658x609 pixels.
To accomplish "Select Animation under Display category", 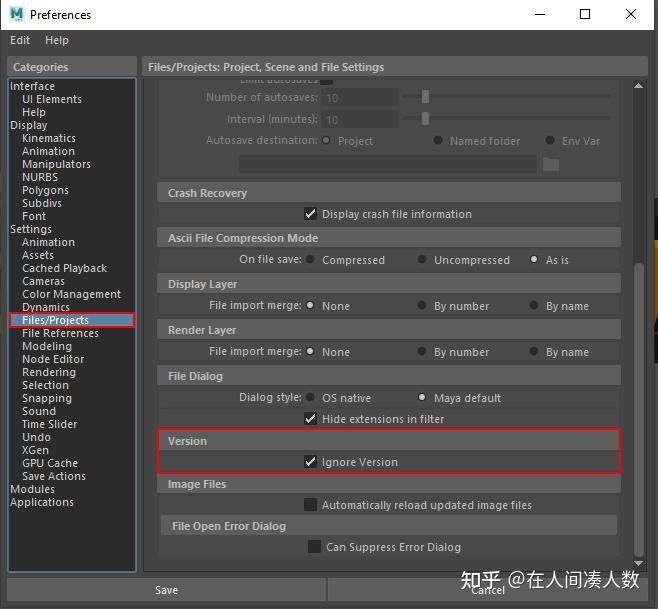I will point(48,151).
